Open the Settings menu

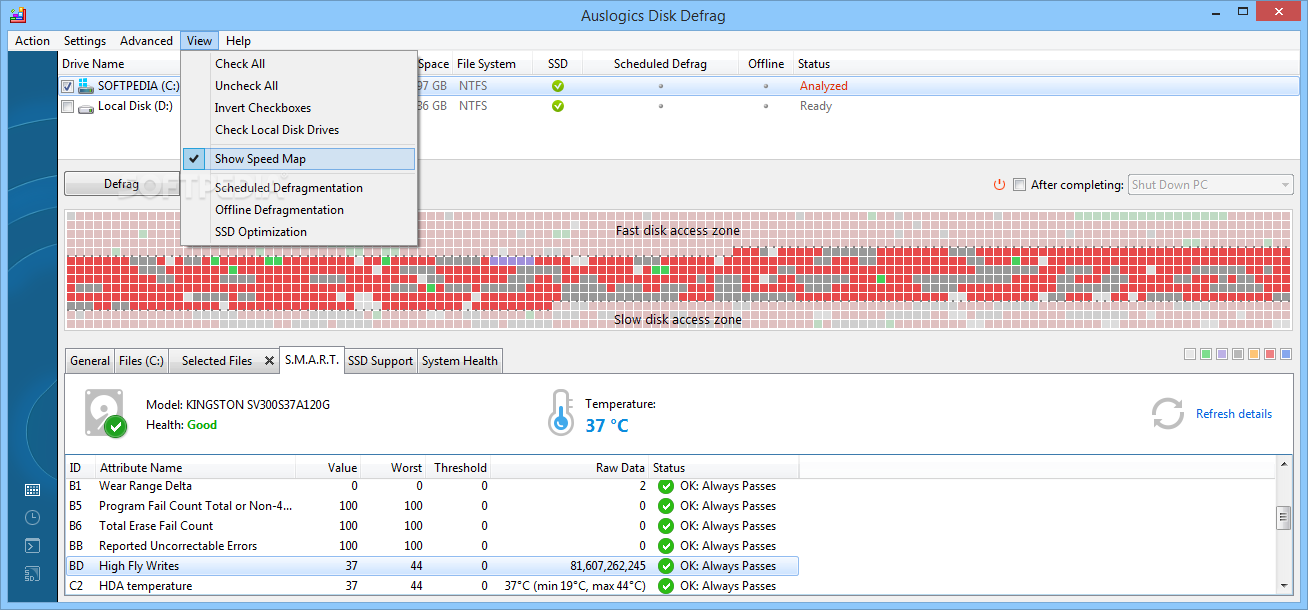(x=85, y=41)
